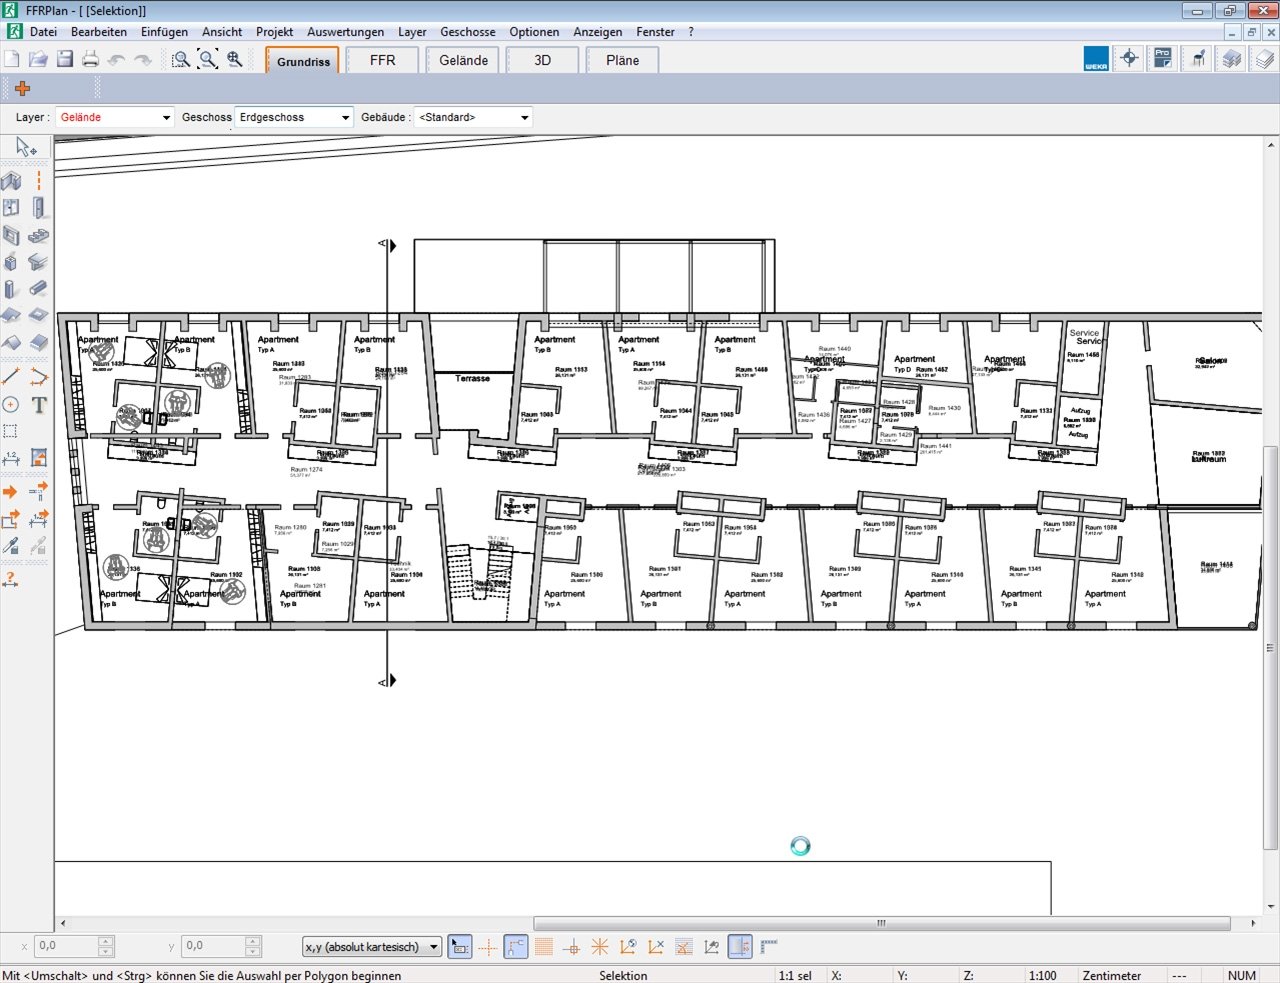The height and width of the screenshot is (983, 1280).
Task: Expand the x,y (absolut kartesisch) dropdown
Action: (x=372, y=946)
